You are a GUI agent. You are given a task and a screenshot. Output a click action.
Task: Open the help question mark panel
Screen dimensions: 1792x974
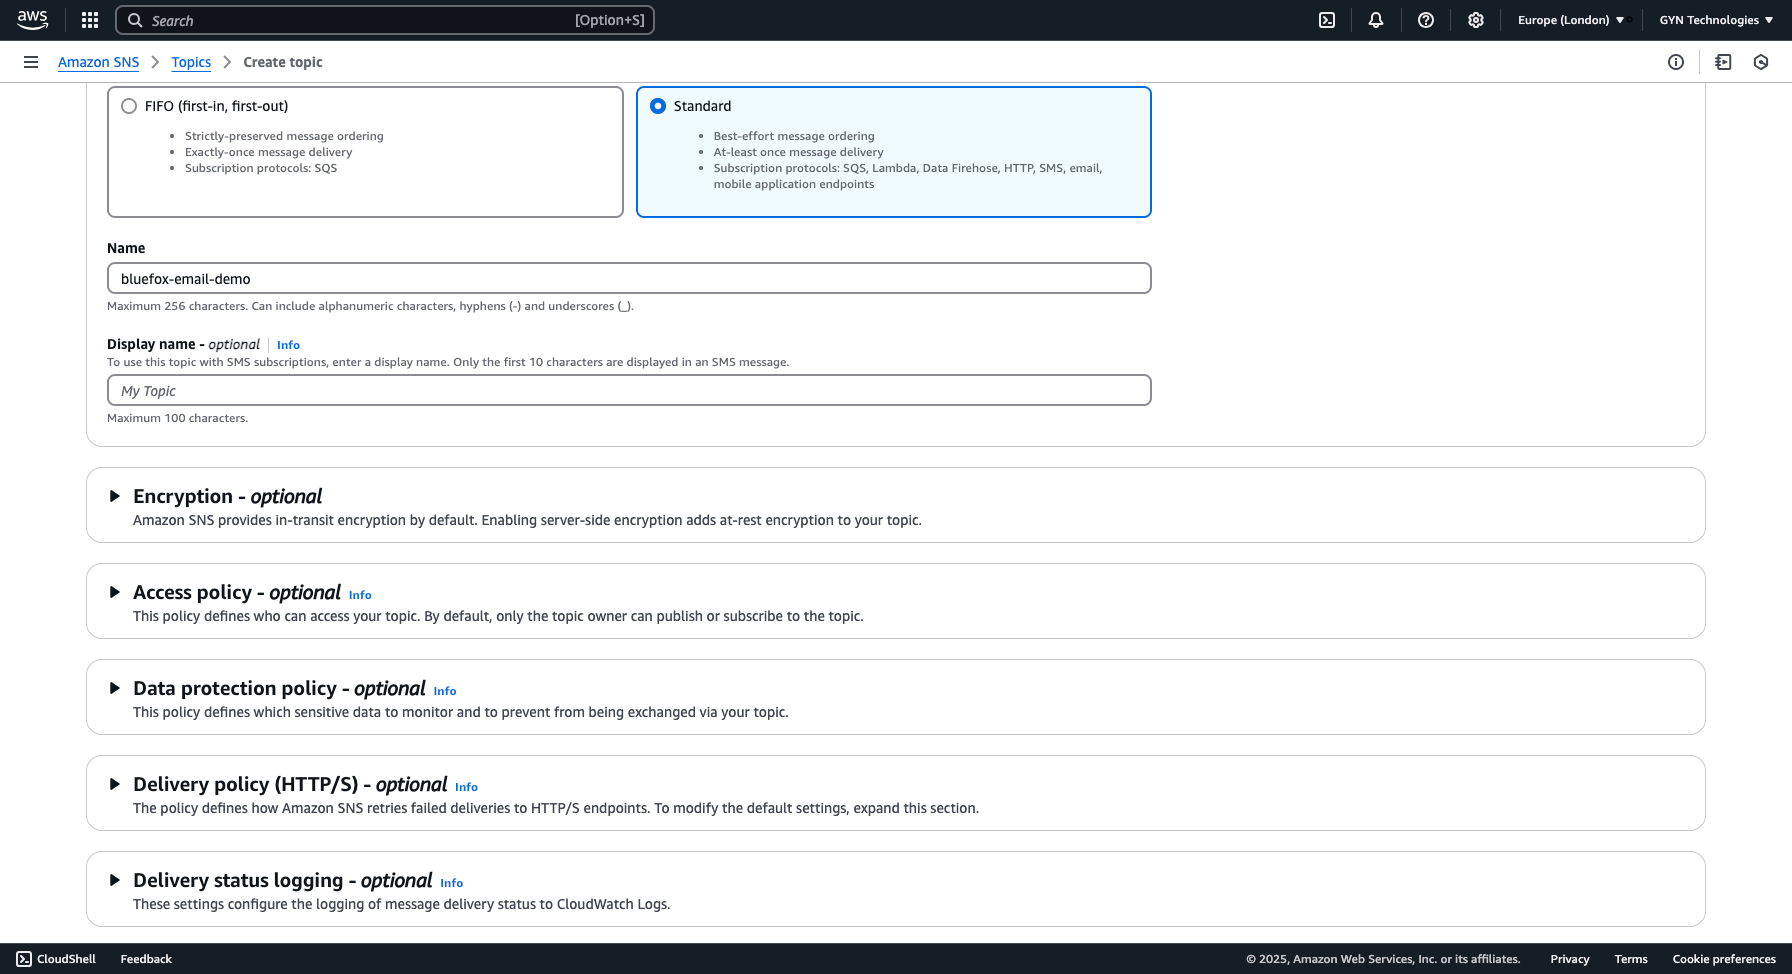point(1426,20)
